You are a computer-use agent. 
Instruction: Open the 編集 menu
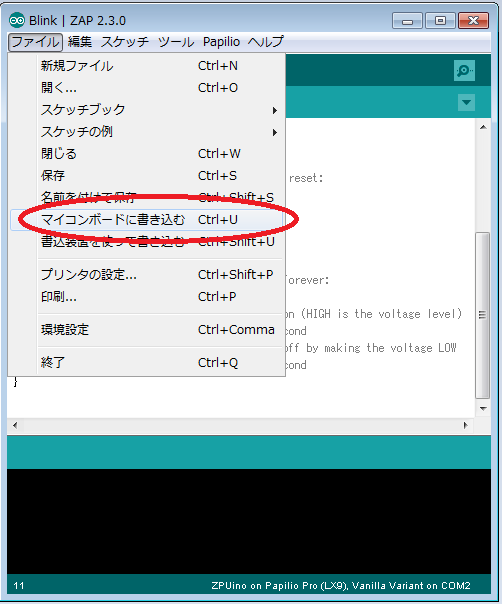[80, 42]
